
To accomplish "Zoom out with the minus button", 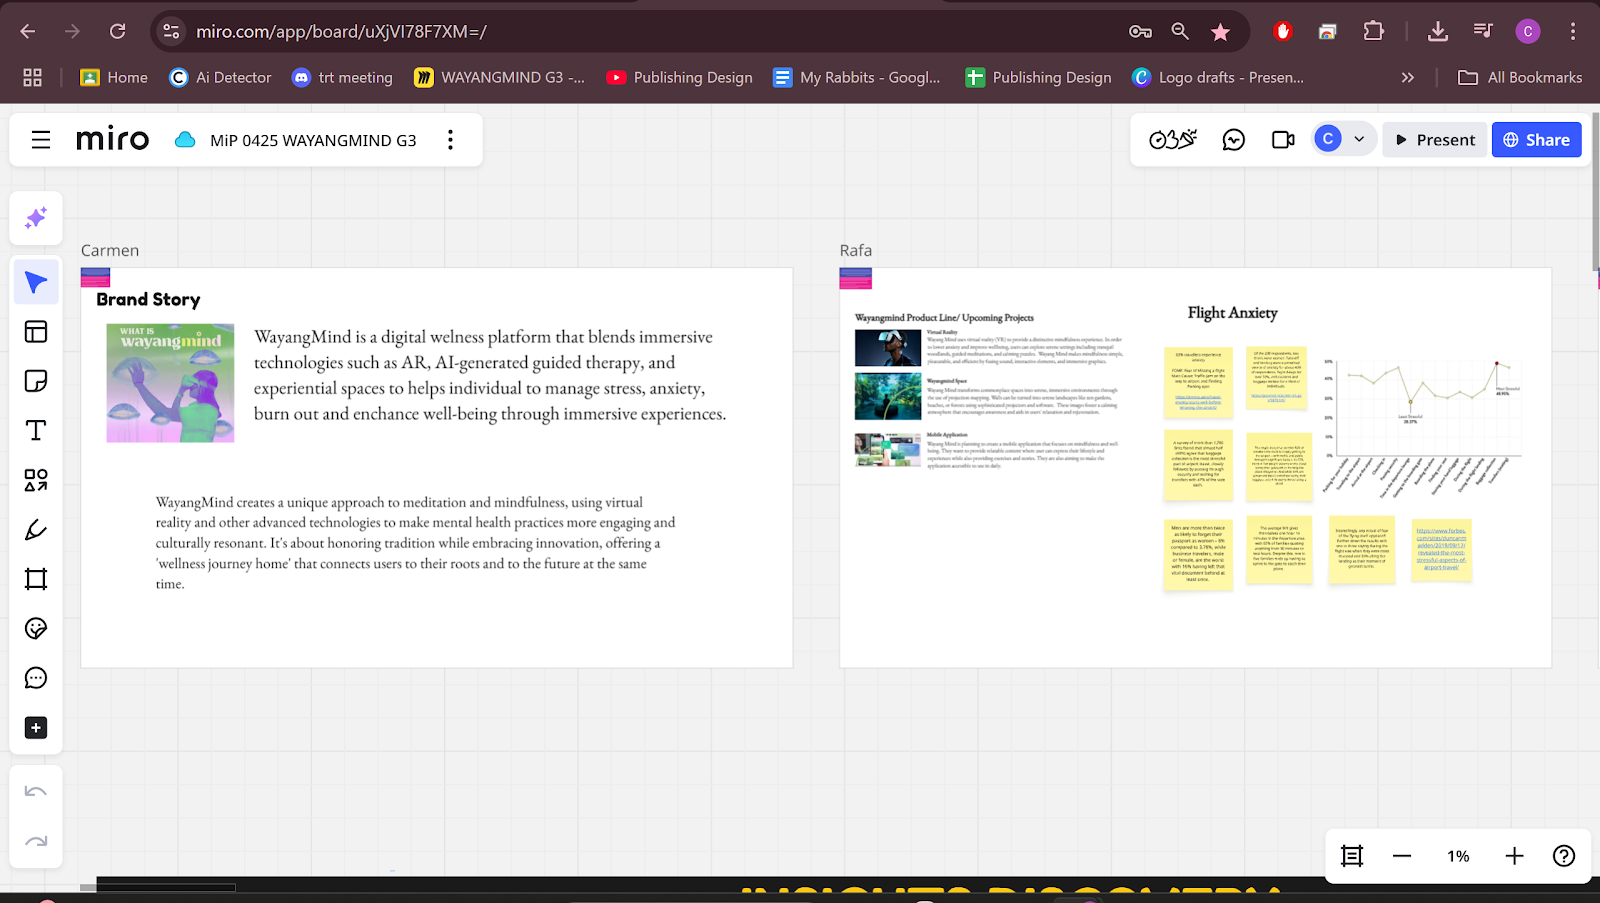I will click(1402, 856).
